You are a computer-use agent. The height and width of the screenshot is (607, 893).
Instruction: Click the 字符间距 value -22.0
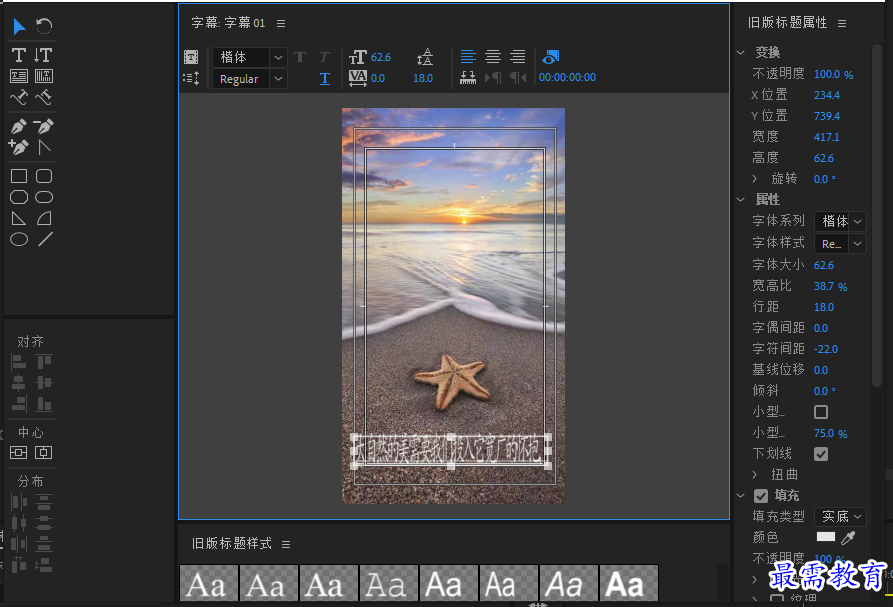pyautogui.click(x=826, y=349)
